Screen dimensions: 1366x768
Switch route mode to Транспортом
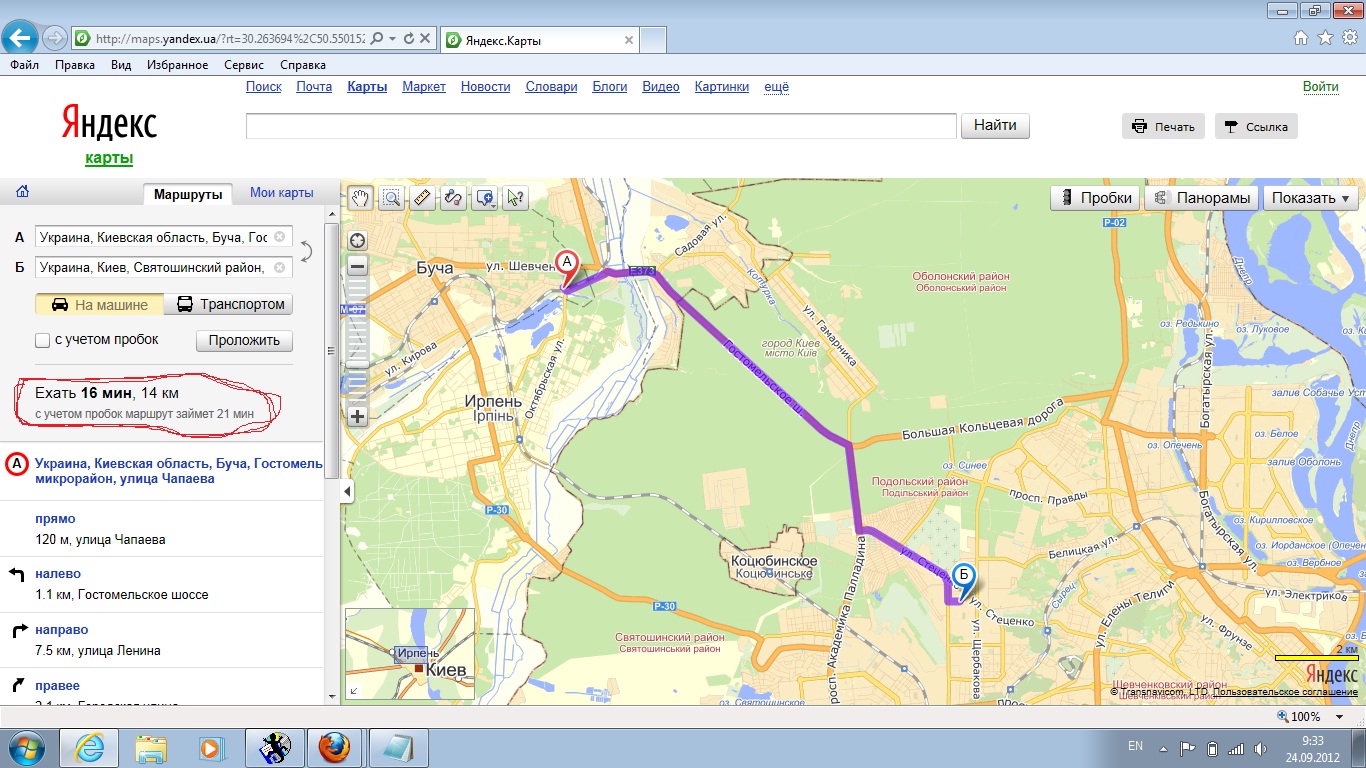(231, 304)
